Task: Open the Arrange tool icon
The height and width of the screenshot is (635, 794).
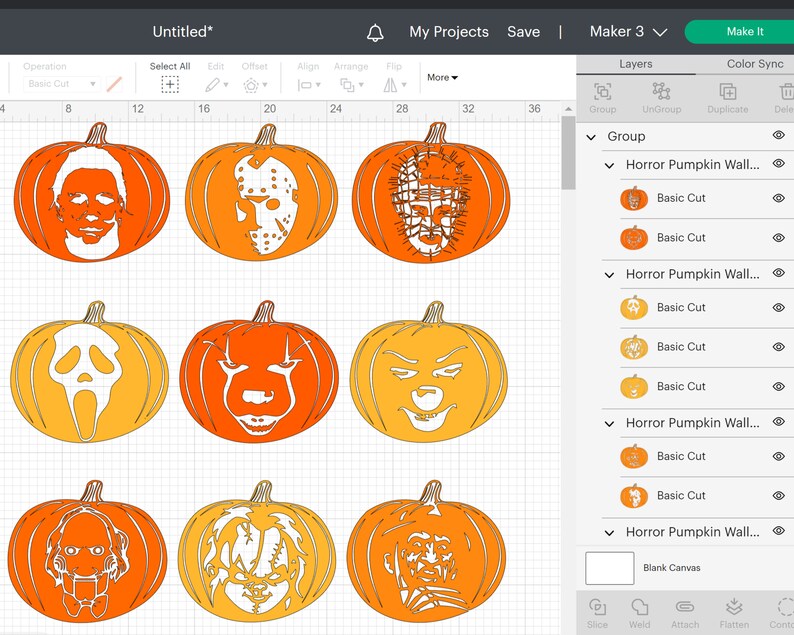Action: click(347, 85)
